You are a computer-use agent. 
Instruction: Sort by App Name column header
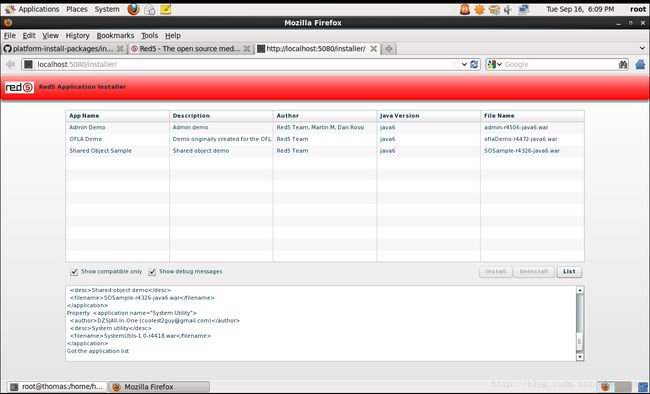tap(117, 116)
